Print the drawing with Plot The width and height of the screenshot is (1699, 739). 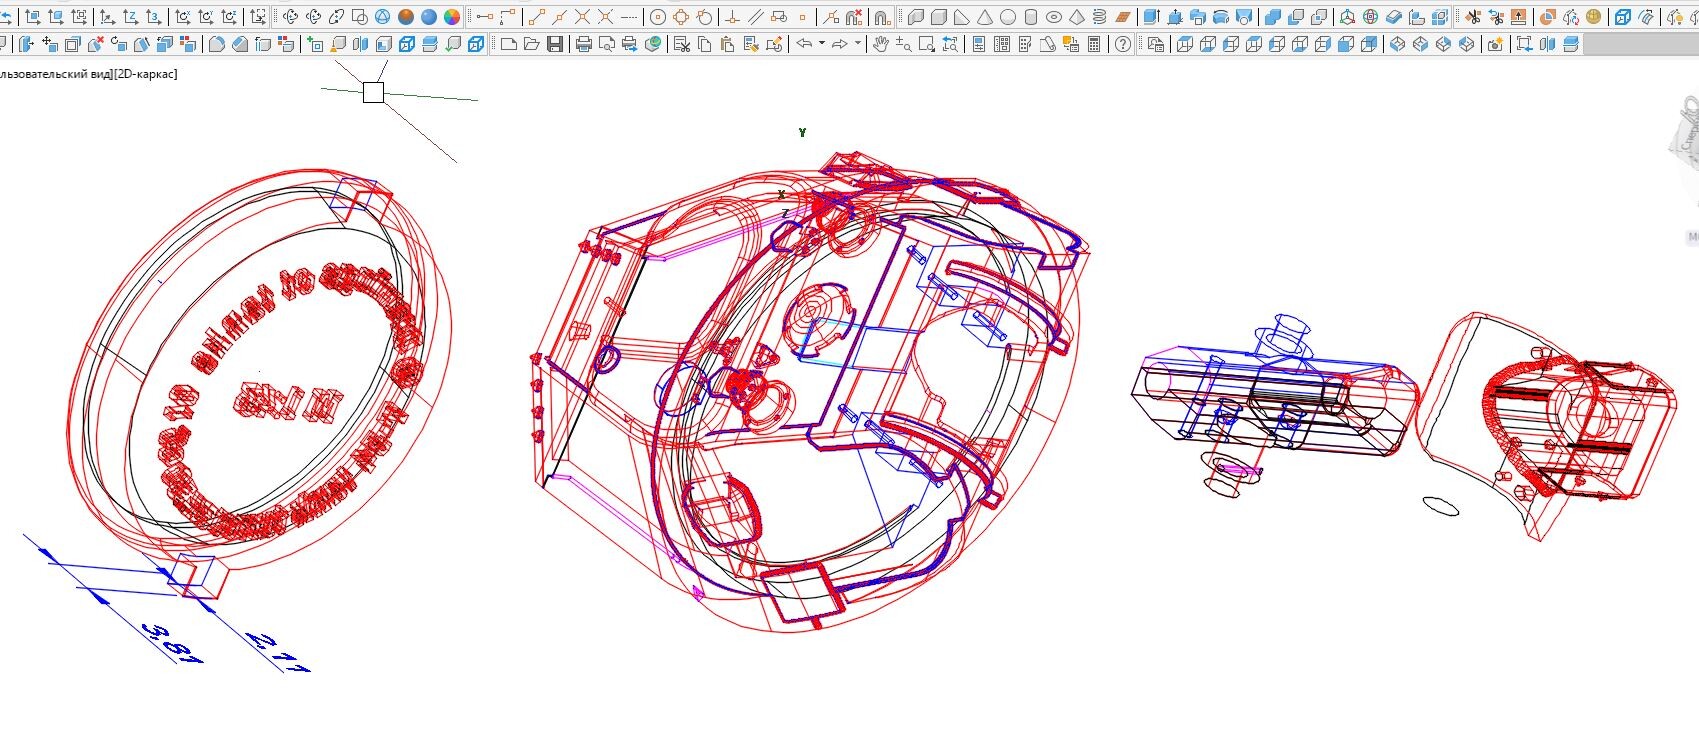pyautogui.click(x=583, y=44)
